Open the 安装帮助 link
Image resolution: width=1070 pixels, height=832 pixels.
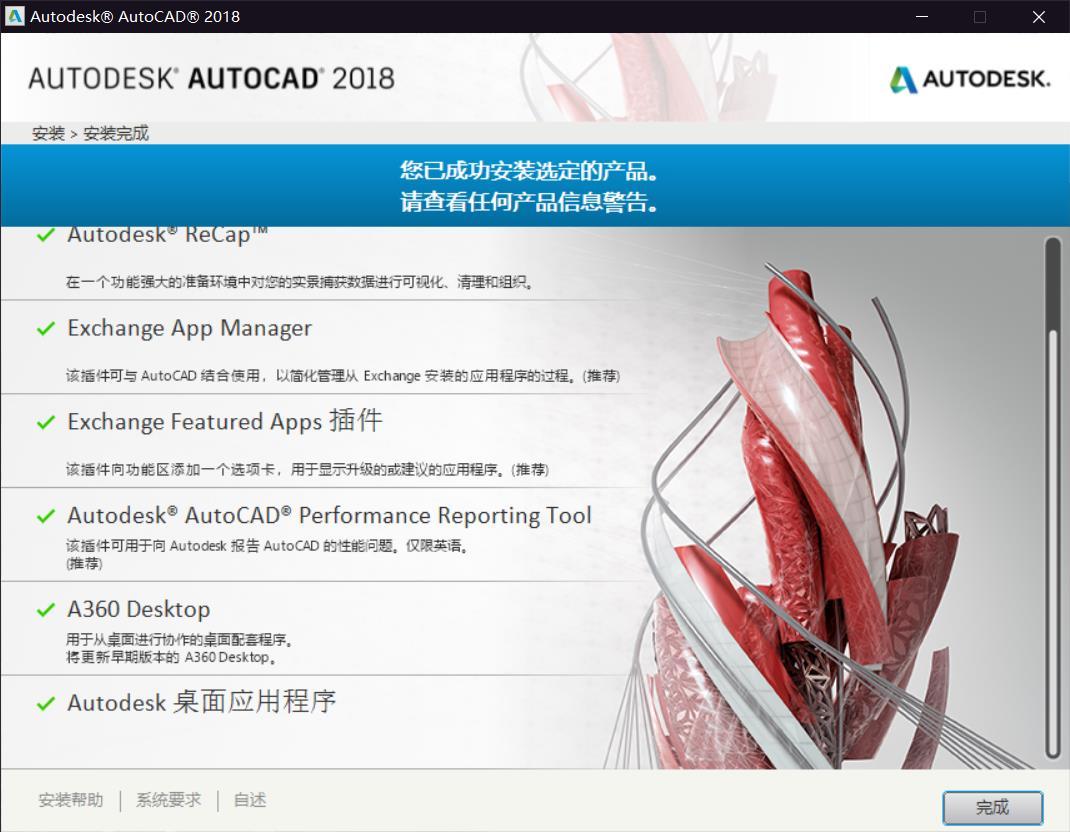pos(71,800)
